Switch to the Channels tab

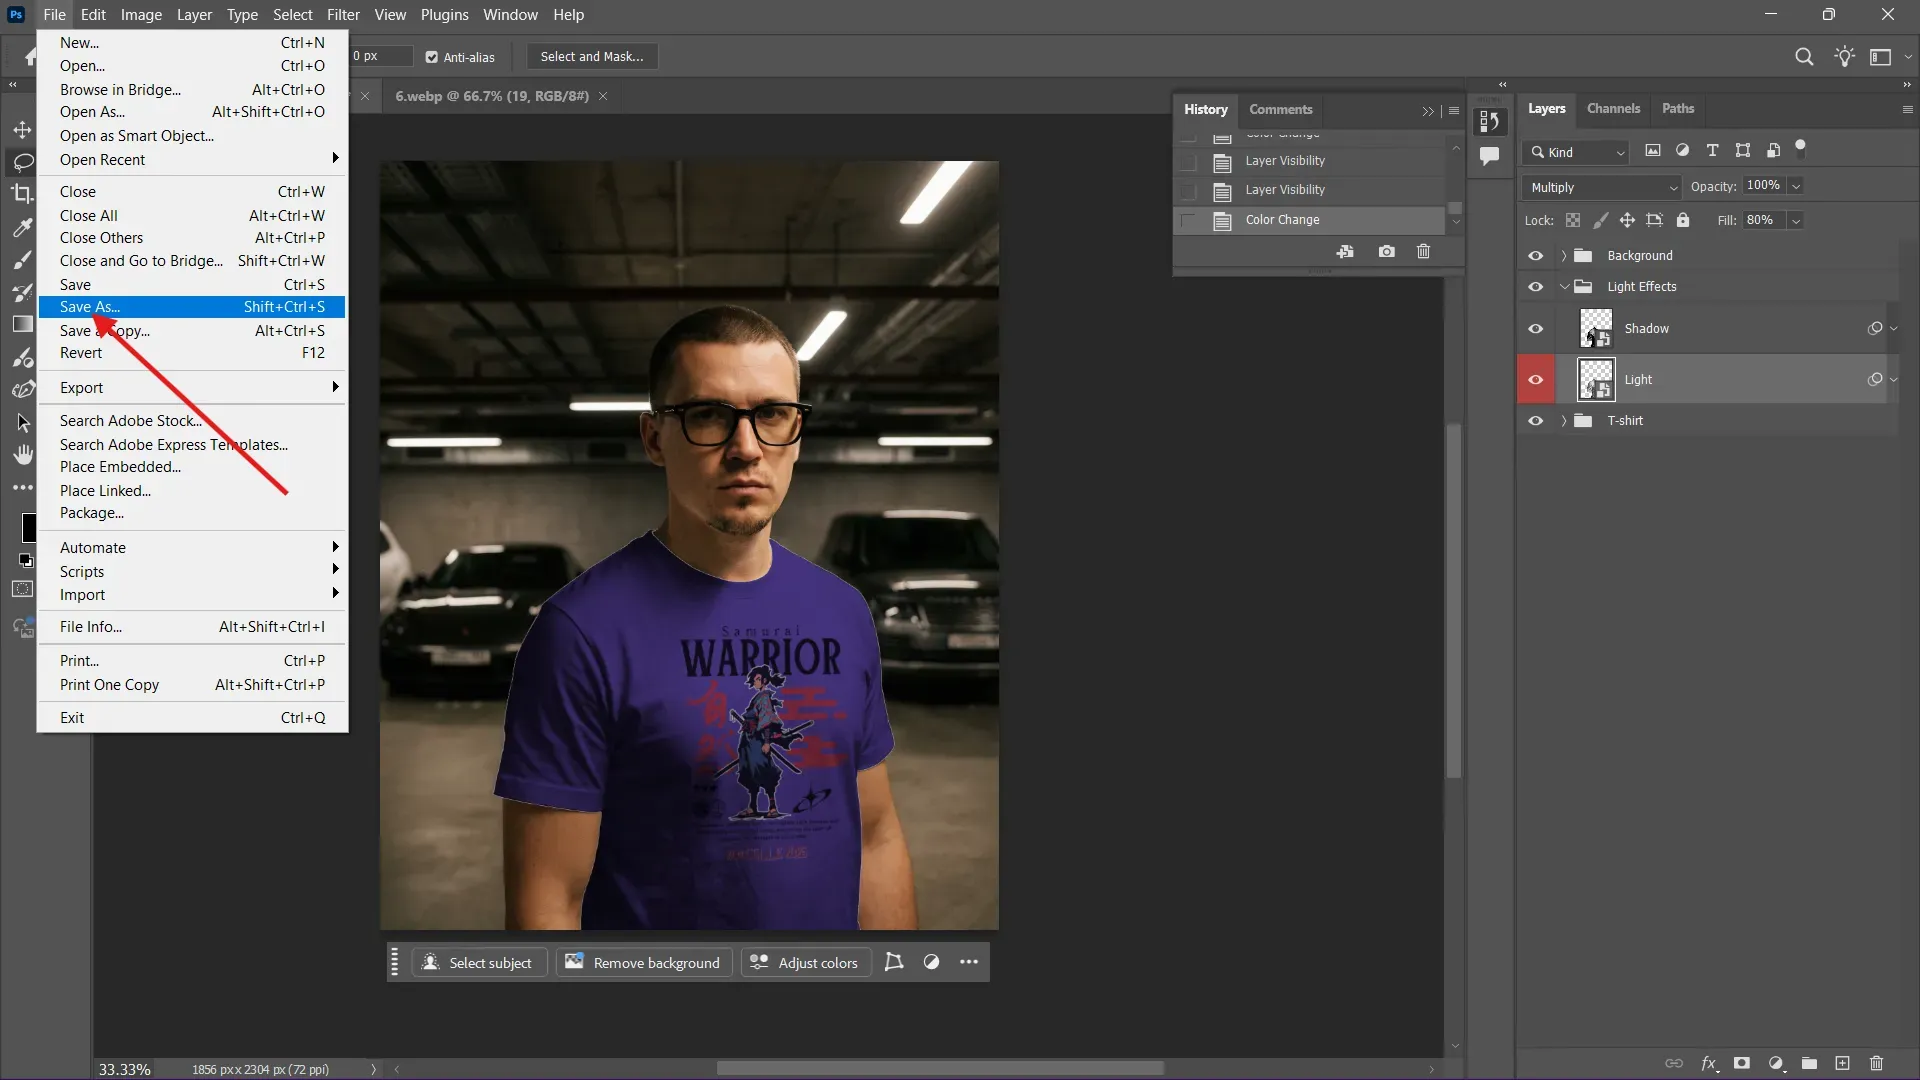(x=1613, y=109)
